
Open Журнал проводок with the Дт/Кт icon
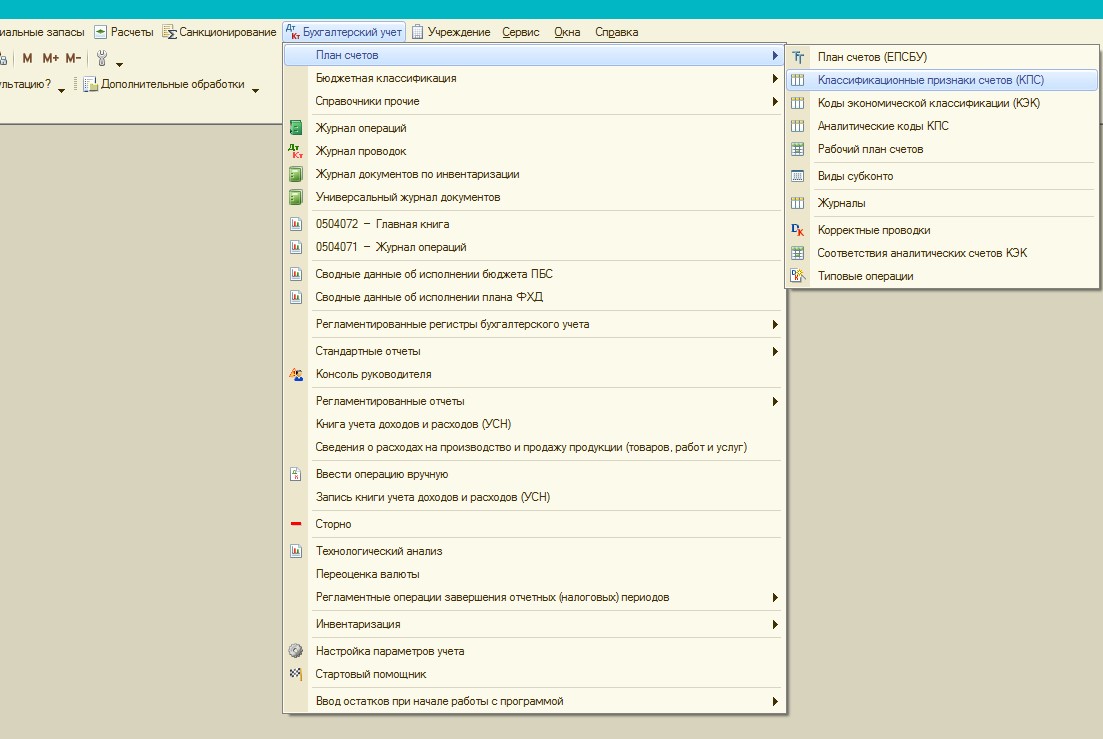[360, 151]
